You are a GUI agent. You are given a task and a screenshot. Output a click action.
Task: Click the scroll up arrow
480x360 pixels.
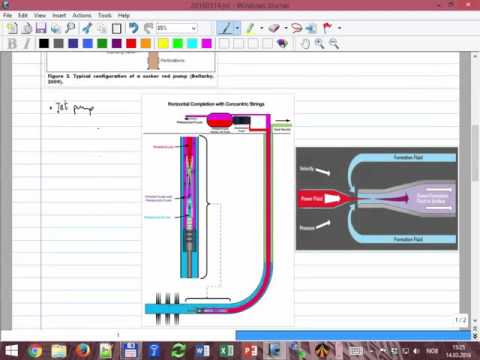(475, 57)
